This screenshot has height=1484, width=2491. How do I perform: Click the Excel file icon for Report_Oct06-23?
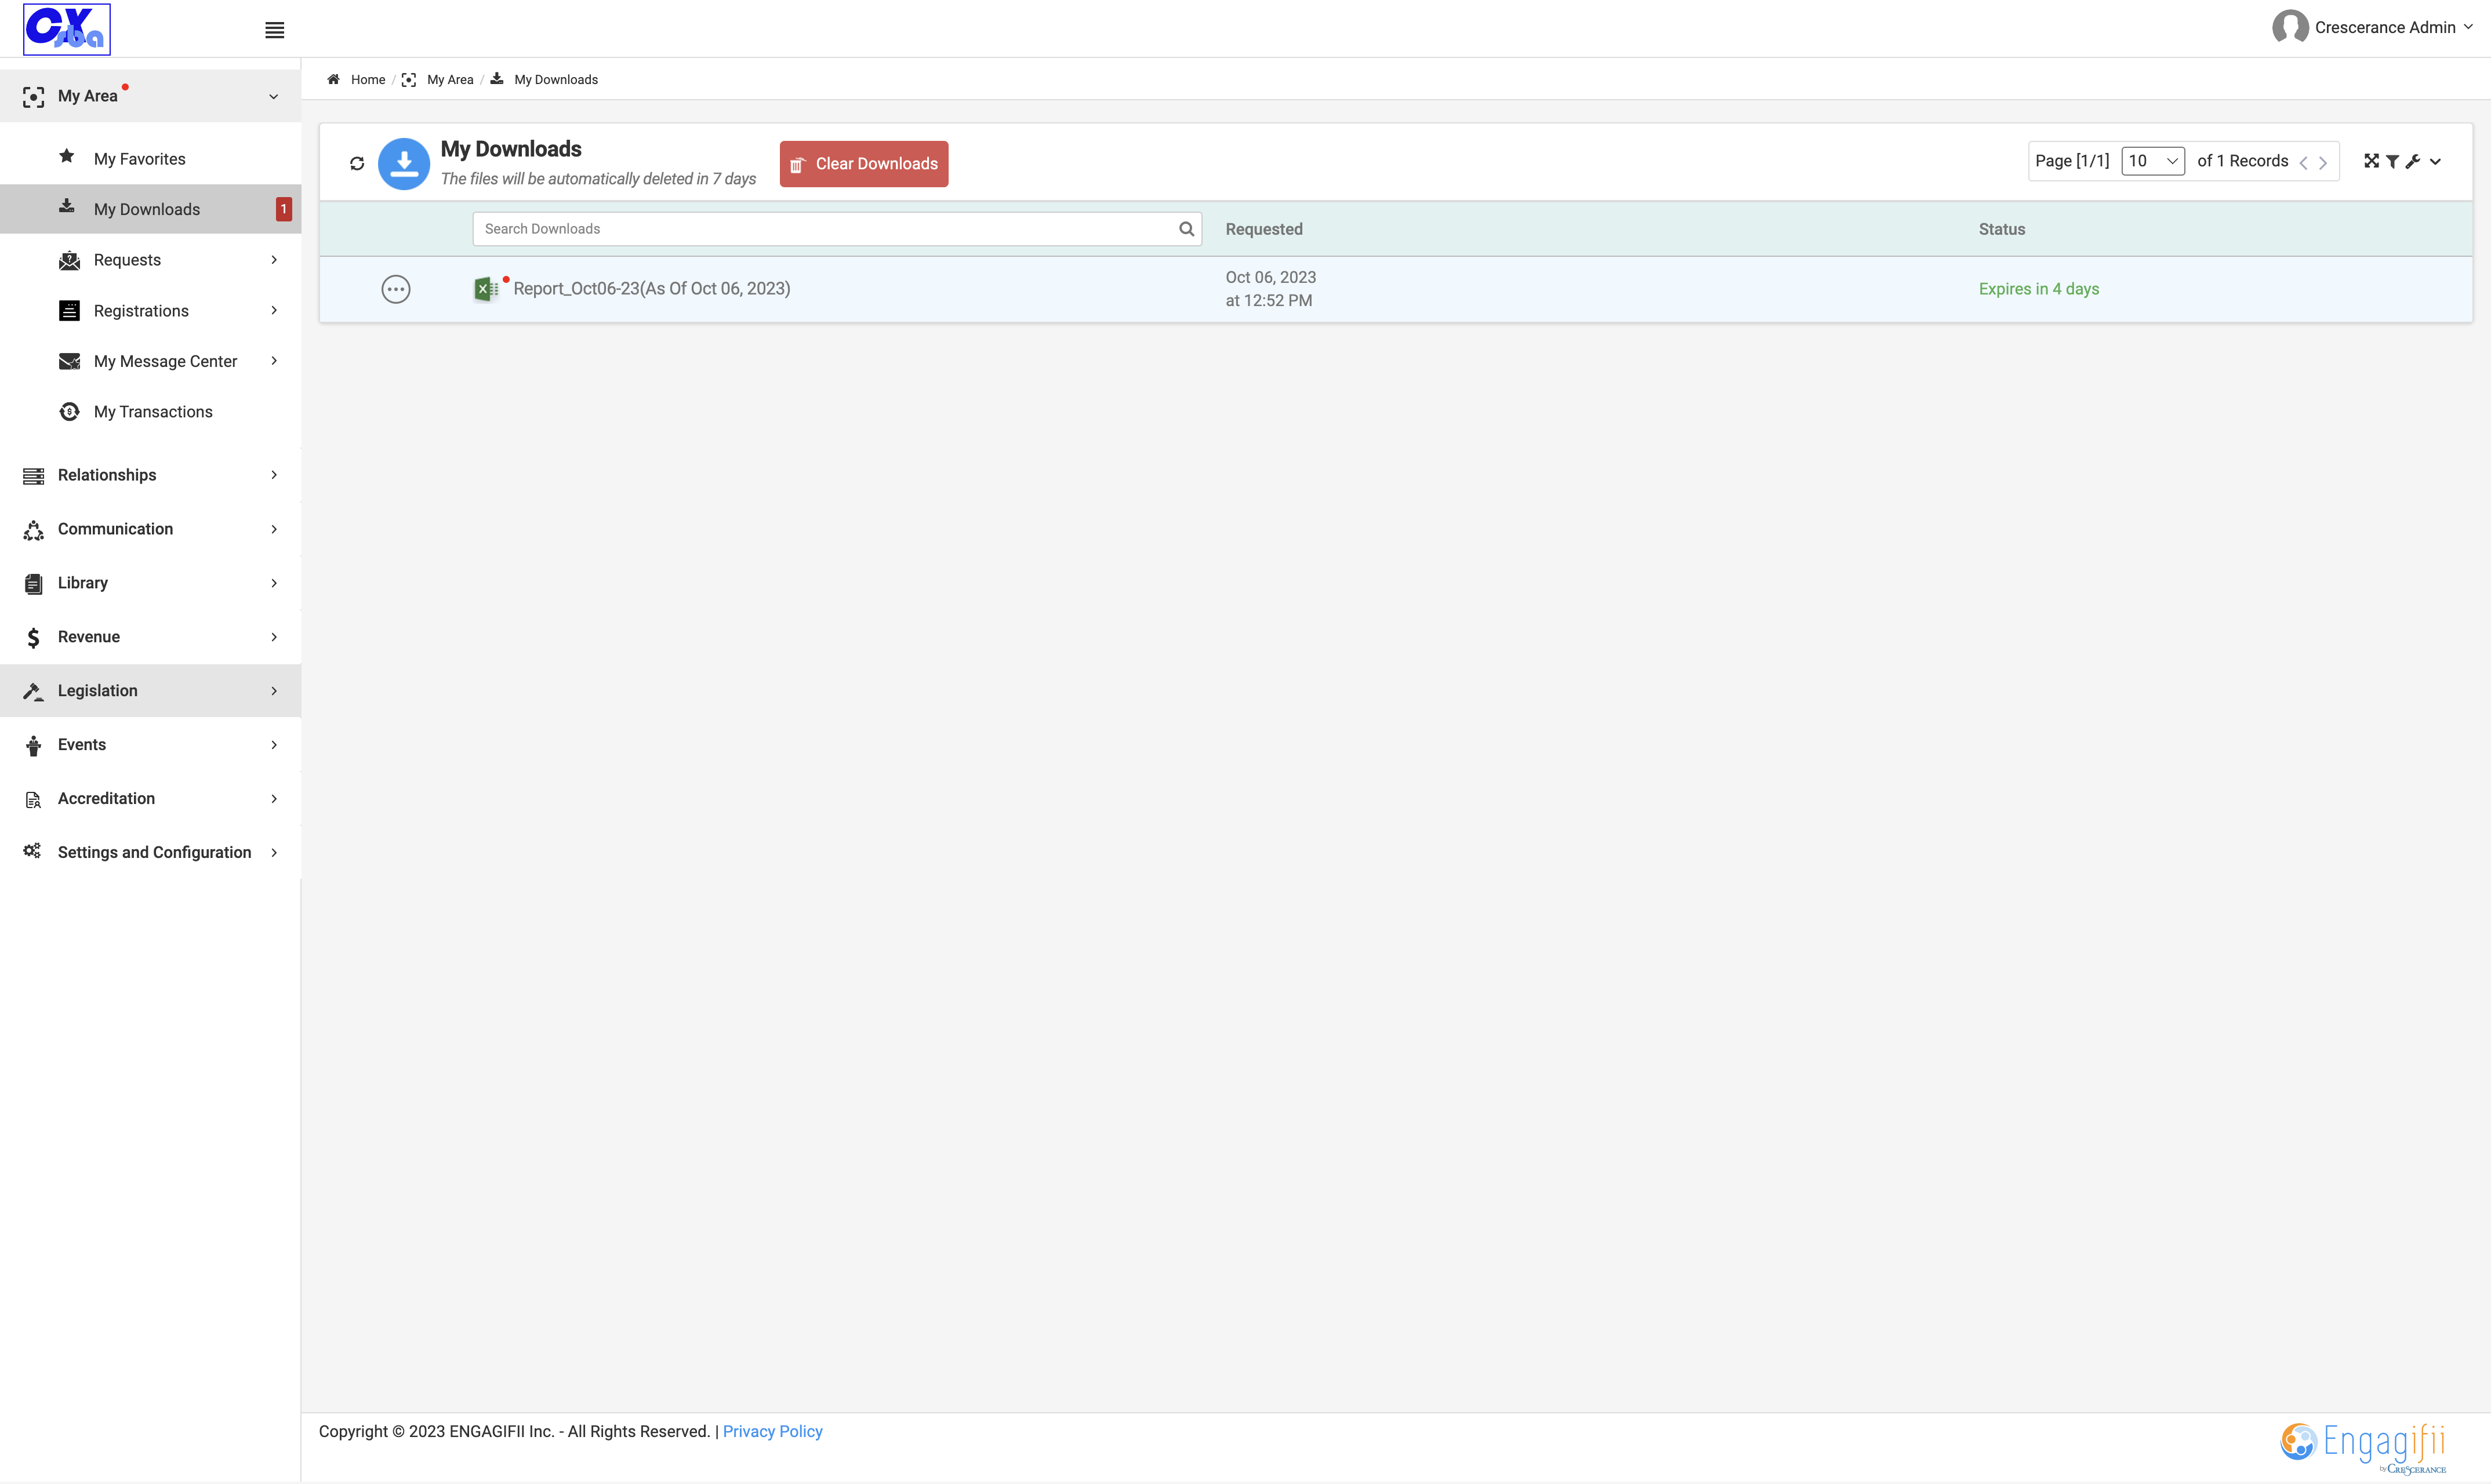click(x=486, y=289)
